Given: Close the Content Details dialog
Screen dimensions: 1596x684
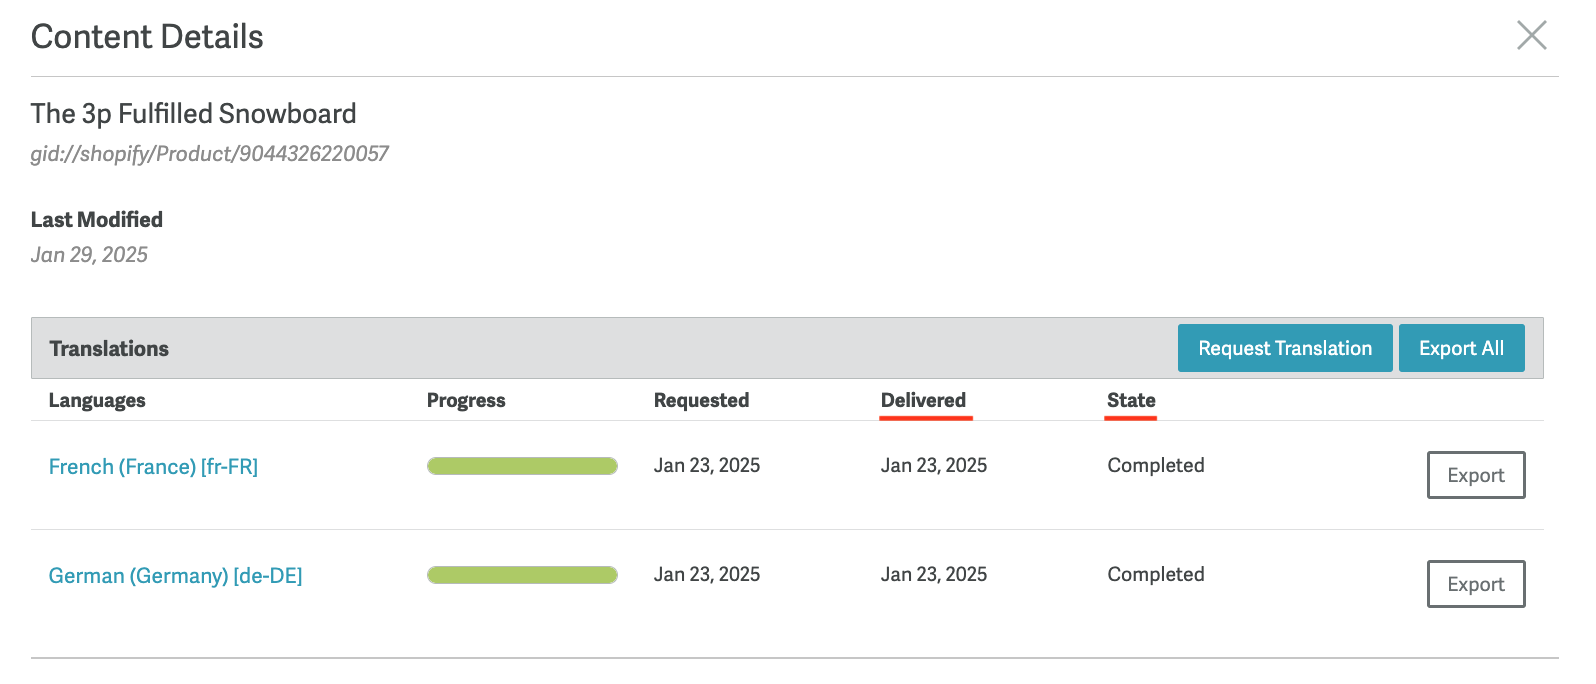Looking at the screenshot, I should click(x=1531, y=35).
